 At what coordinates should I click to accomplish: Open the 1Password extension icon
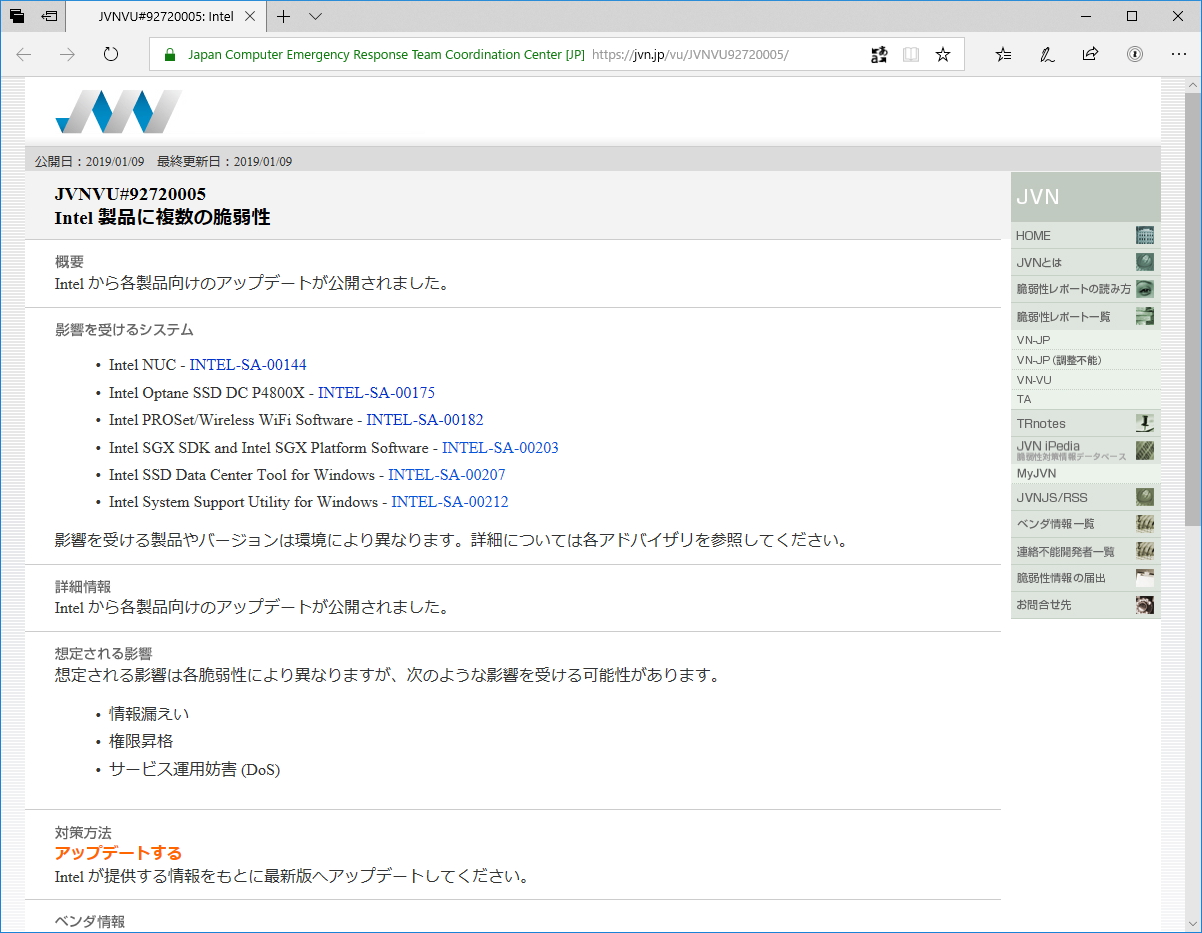pyautogui.click(x=1135, y=54)
